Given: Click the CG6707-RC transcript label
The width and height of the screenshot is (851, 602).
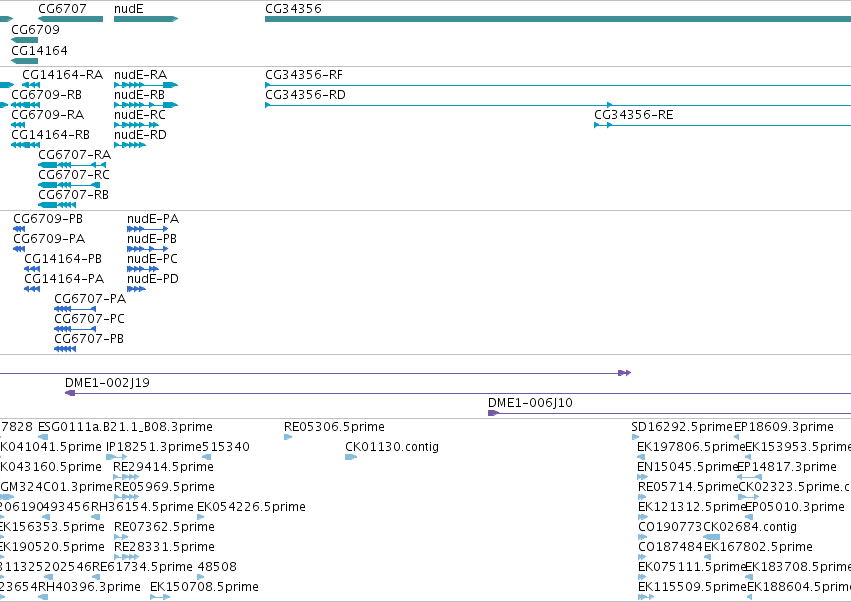Looking at the screenshot, I should [73, 175].
